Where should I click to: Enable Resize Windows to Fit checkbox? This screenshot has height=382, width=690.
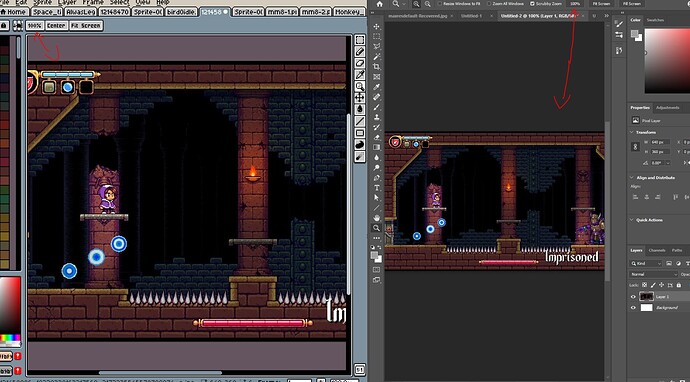440,4
